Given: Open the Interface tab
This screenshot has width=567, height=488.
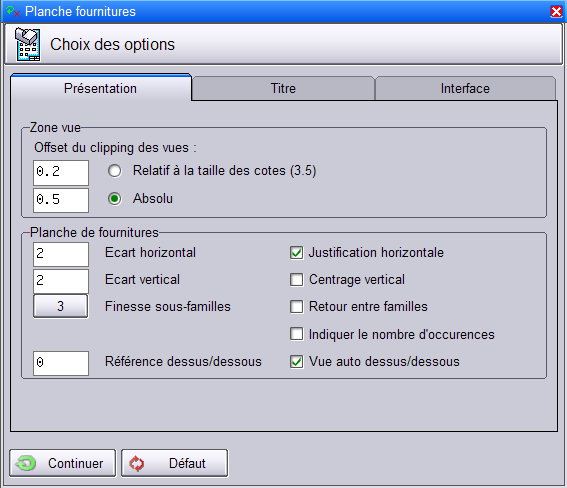Looking at the screenshot, I should pos(465,89).
